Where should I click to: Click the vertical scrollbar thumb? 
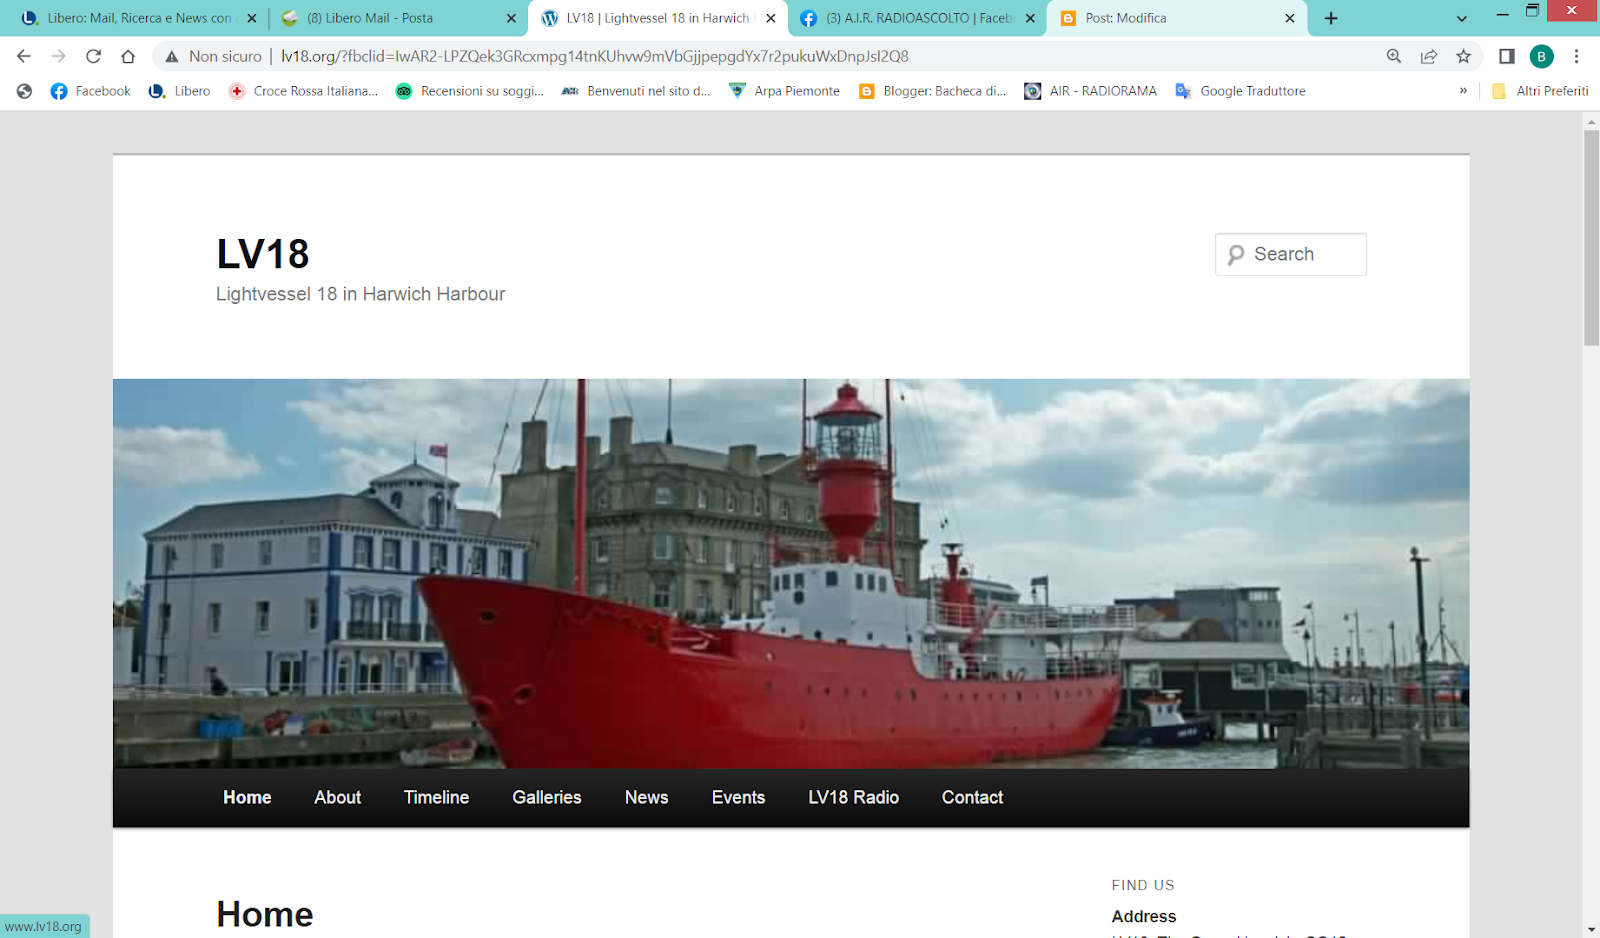point(1591,238)
